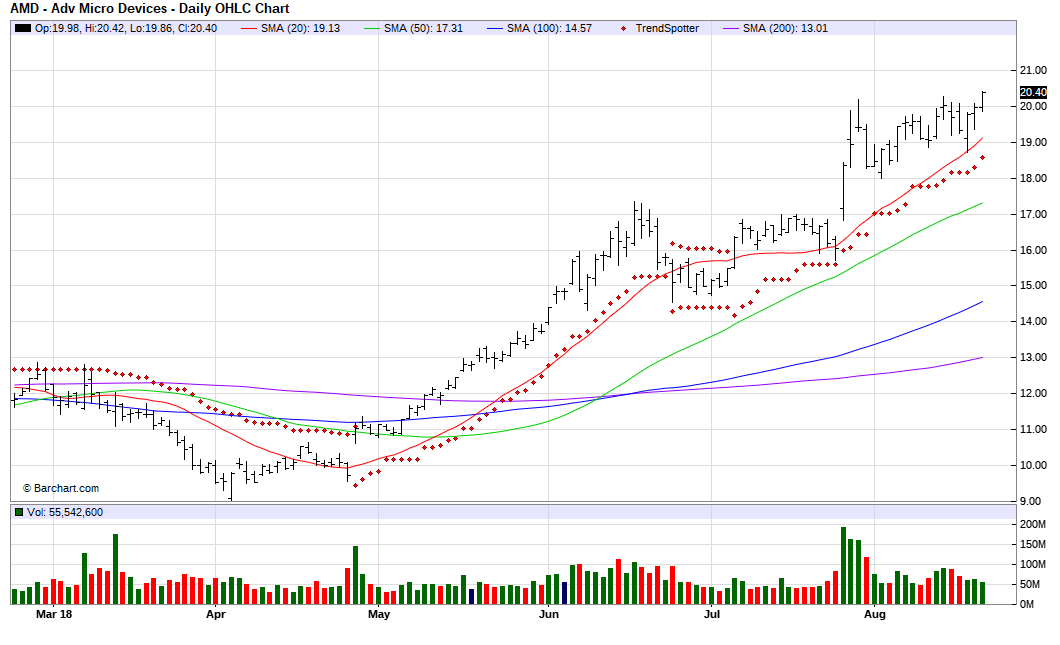Viewport: 1060px width, 645px height.
Task: Click the May date axis label
Action: [379, 614]
